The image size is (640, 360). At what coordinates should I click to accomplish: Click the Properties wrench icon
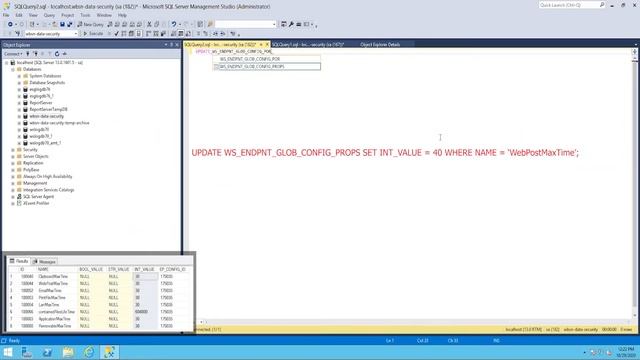pyautogui.click(x=291, y=24)
